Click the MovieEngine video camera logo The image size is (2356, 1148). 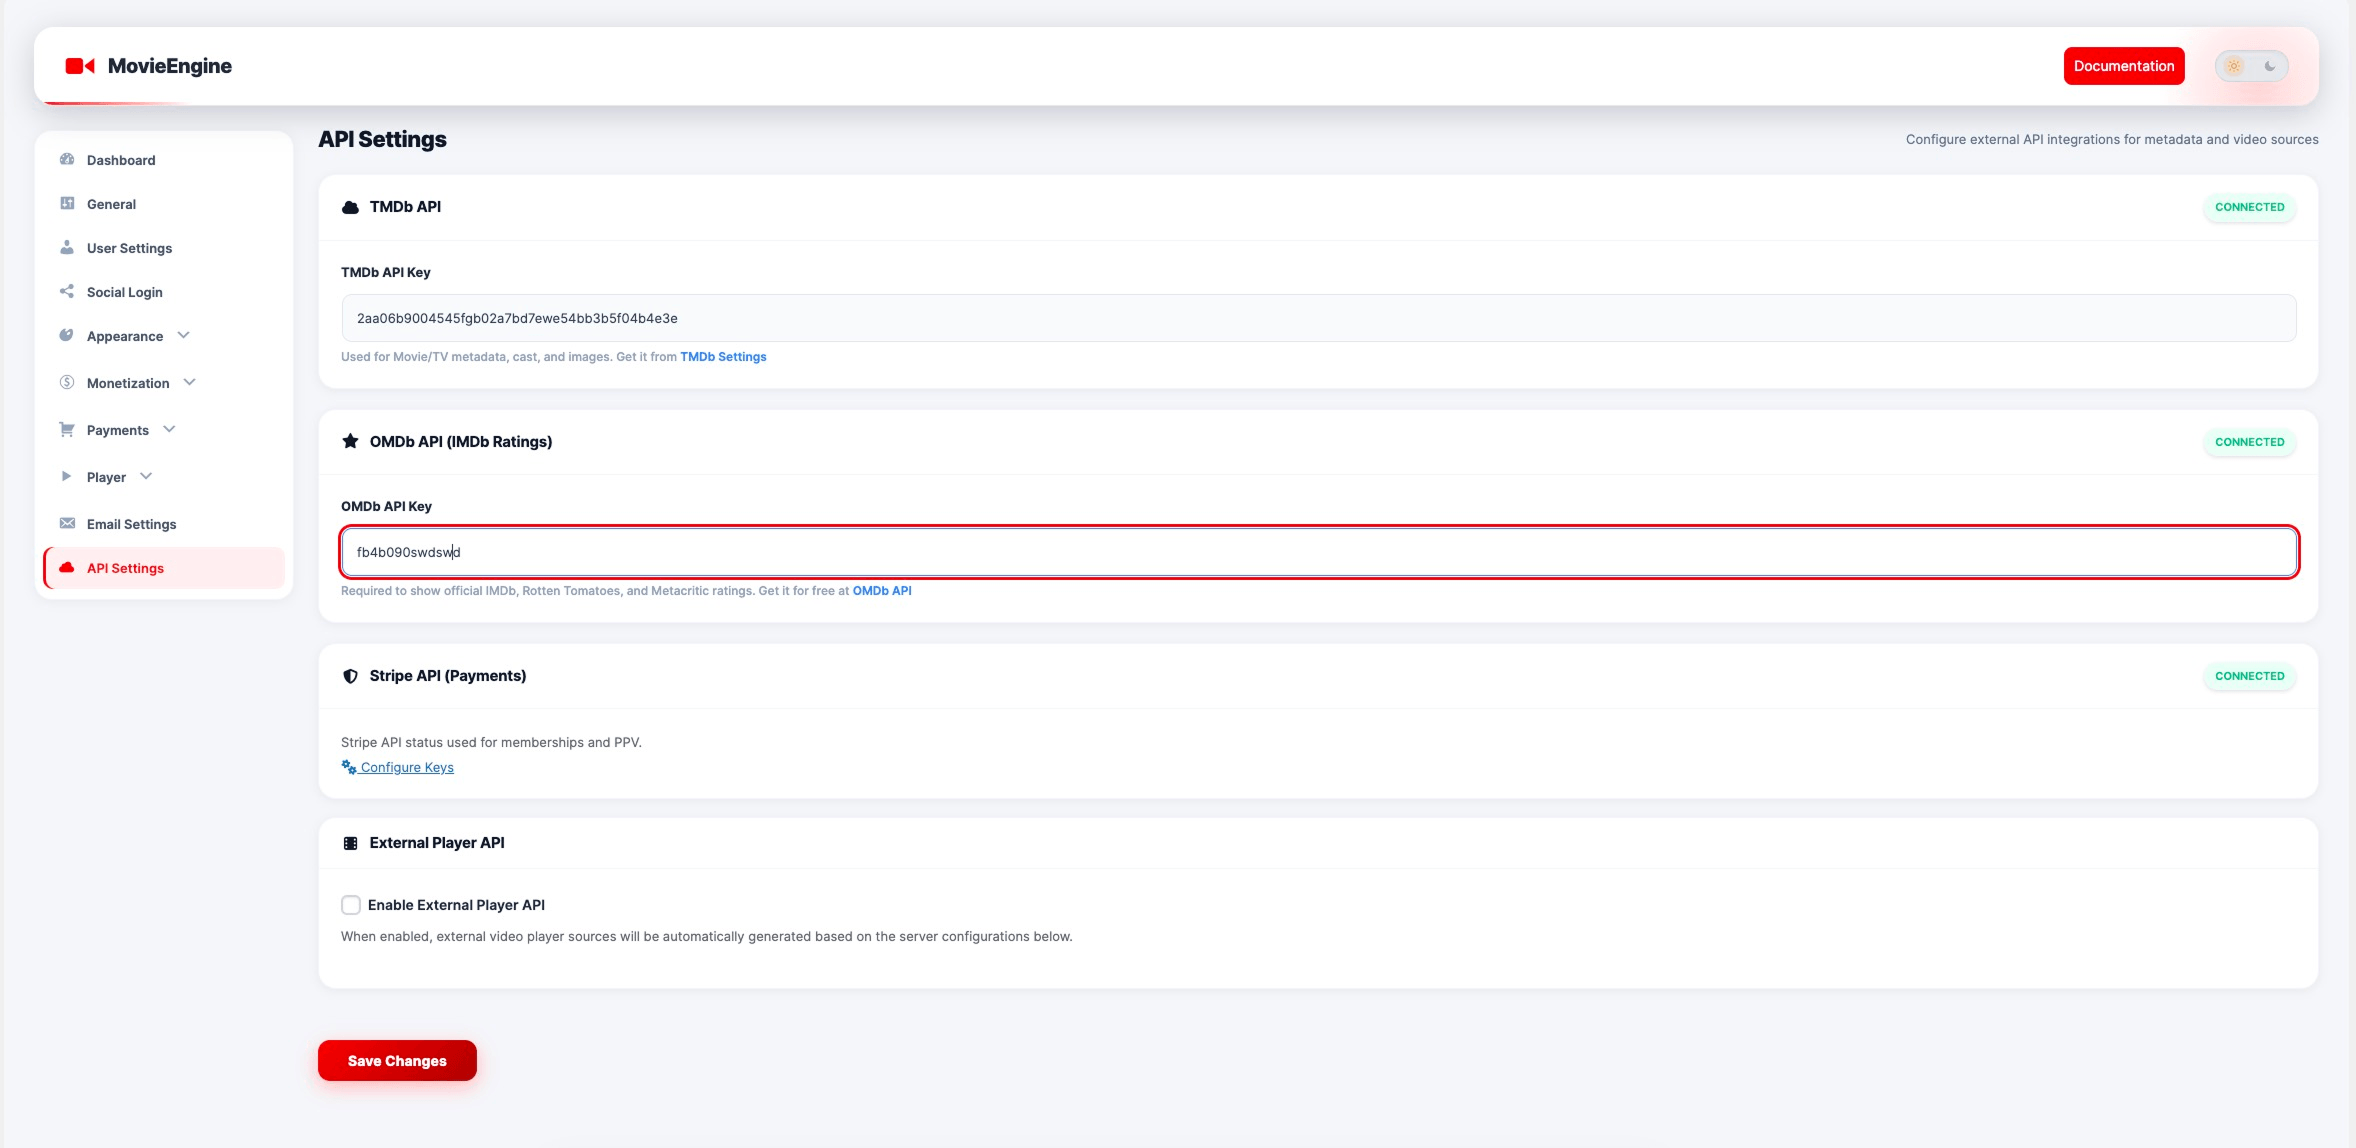80,65
